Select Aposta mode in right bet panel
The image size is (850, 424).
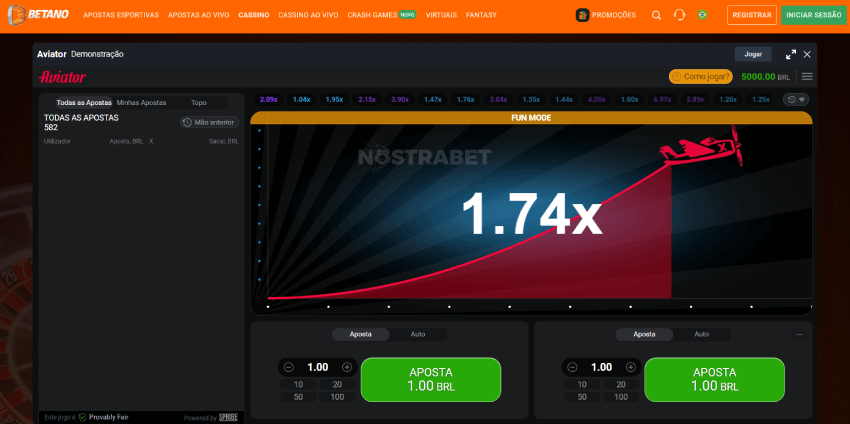click(644, 335)
